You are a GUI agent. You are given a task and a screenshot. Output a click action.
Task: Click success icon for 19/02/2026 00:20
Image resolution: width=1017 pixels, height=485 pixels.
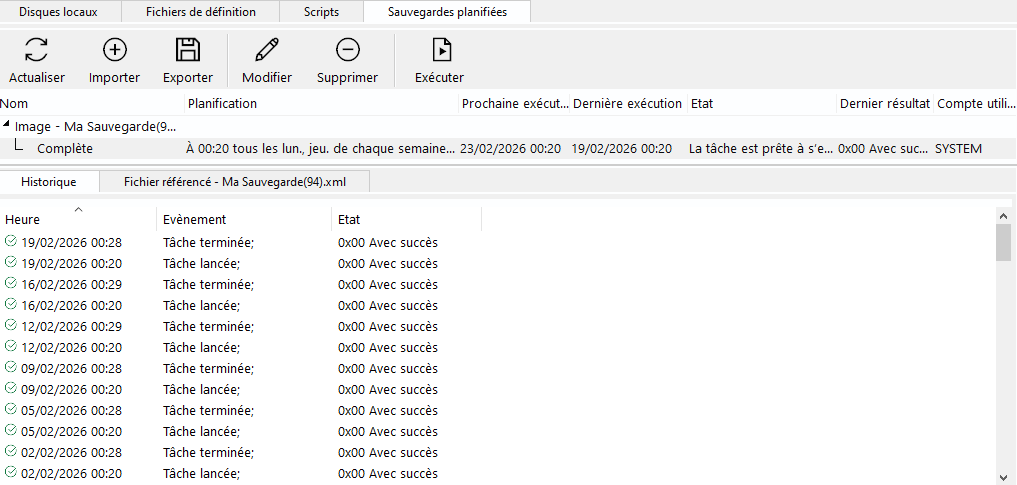10,262
